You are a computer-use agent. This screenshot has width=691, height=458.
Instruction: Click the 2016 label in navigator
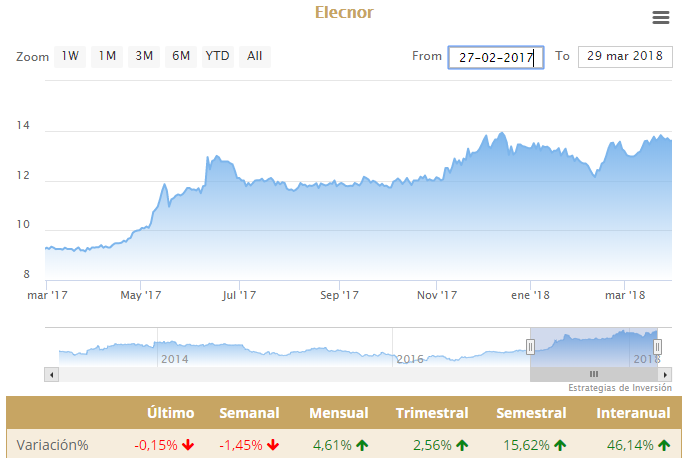[410, 359]
